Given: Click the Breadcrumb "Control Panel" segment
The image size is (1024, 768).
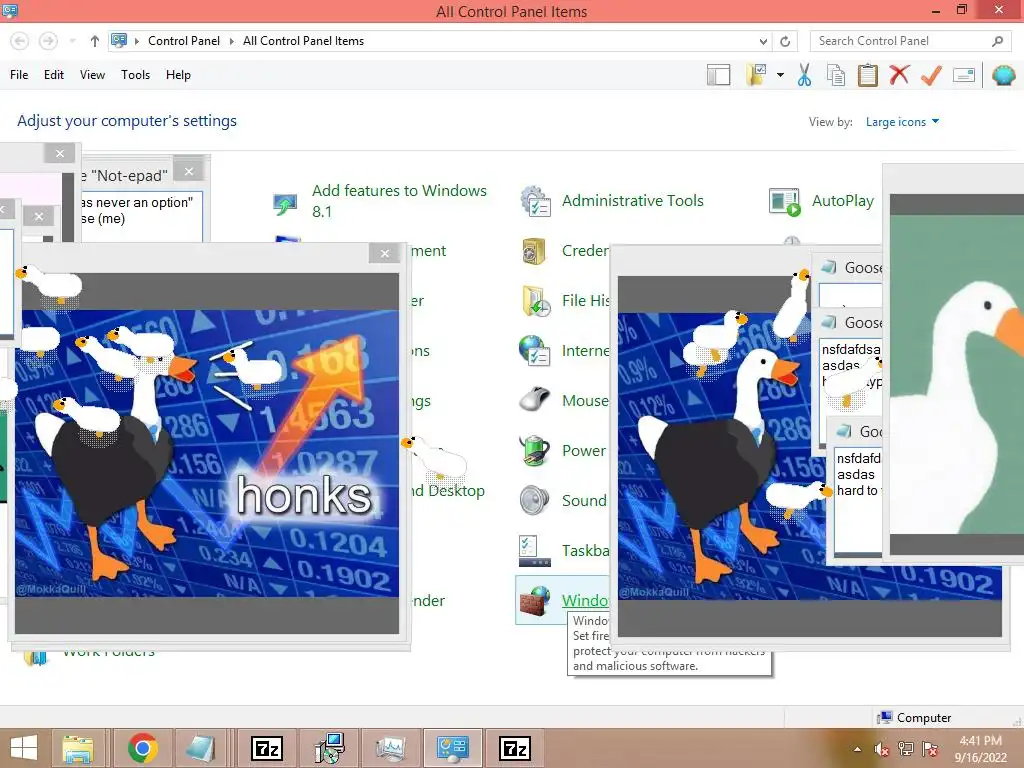Looking at the screenshot, I should (x=184, y=41).
